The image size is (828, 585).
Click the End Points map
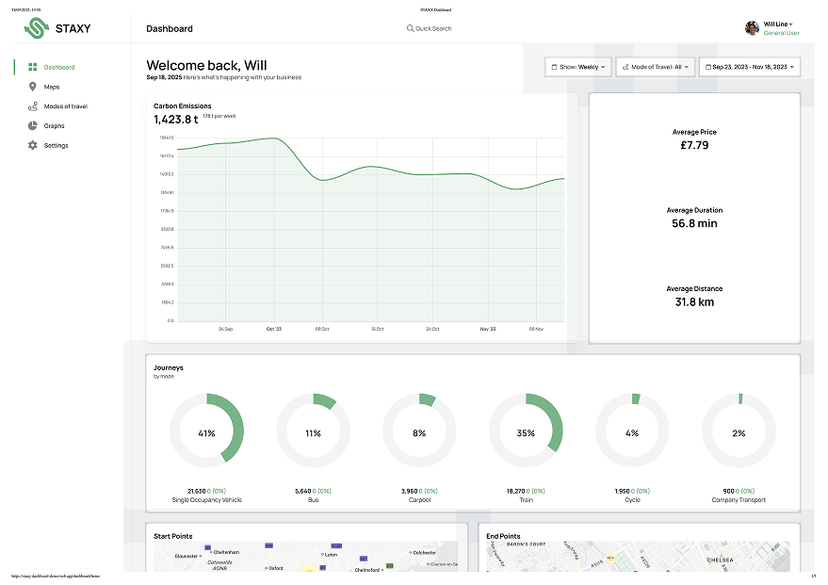coord(638,557)
